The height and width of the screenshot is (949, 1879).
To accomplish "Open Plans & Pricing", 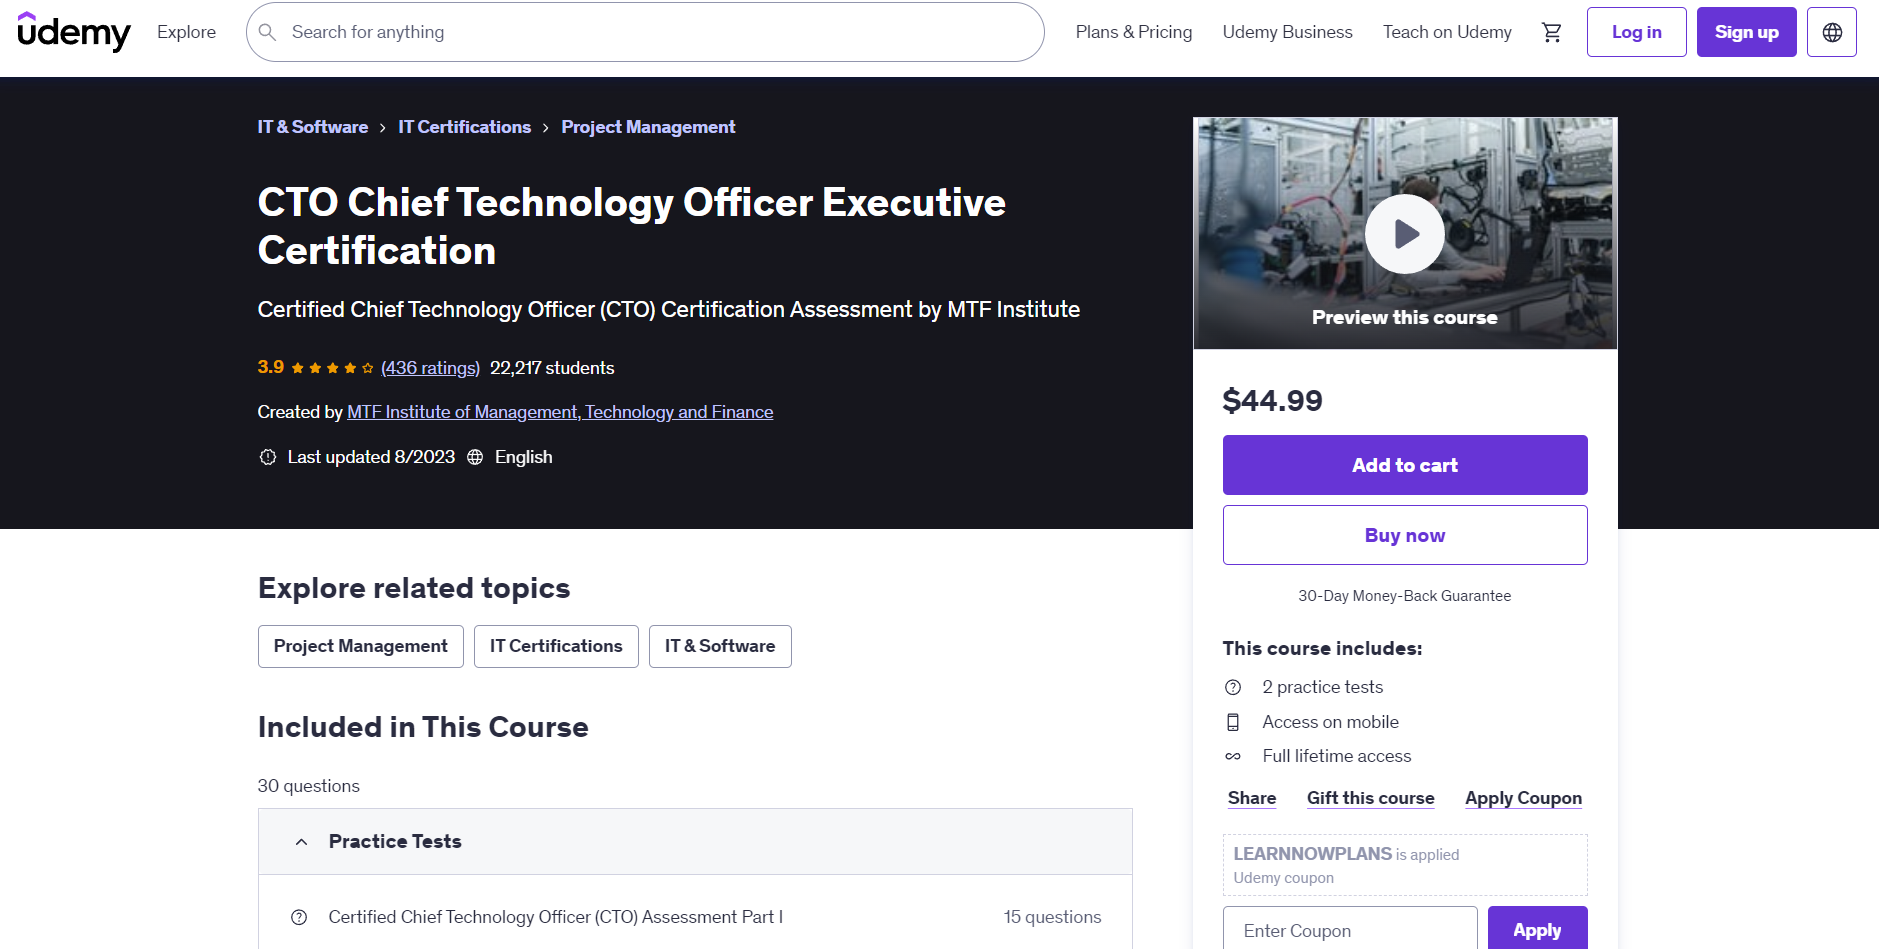I will click(x=1134, y=32).
